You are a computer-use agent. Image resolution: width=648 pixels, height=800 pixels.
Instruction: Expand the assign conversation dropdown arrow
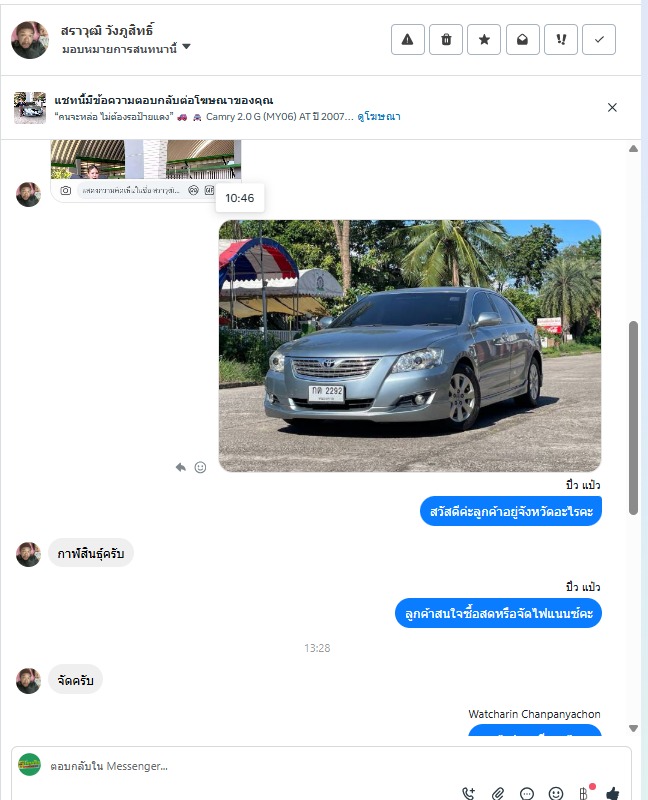(187, 47)
